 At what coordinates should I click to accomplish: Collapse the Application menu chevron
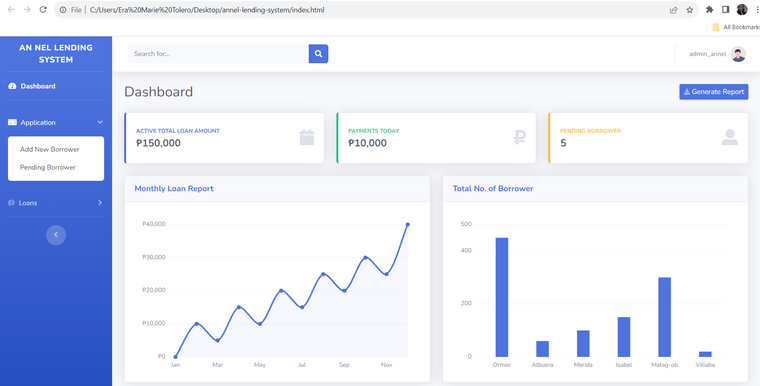100,123
